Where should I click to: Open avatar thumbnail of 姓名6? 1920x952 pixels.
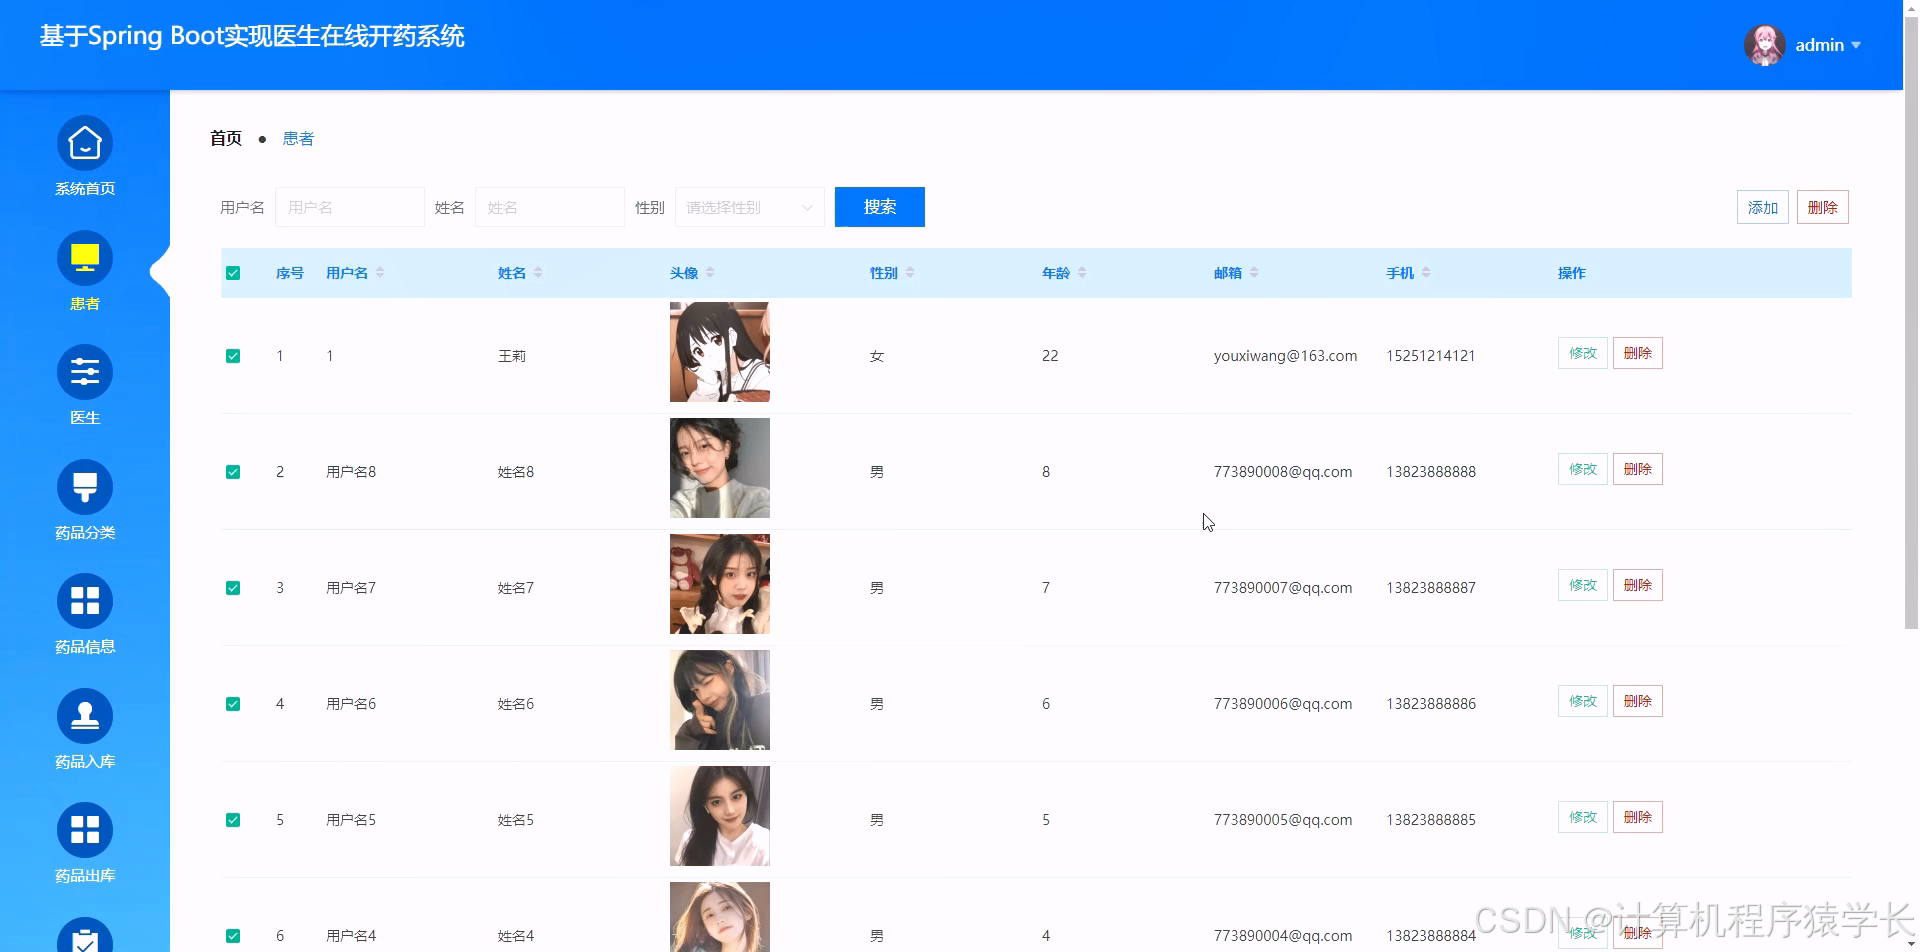pos(720,700)
